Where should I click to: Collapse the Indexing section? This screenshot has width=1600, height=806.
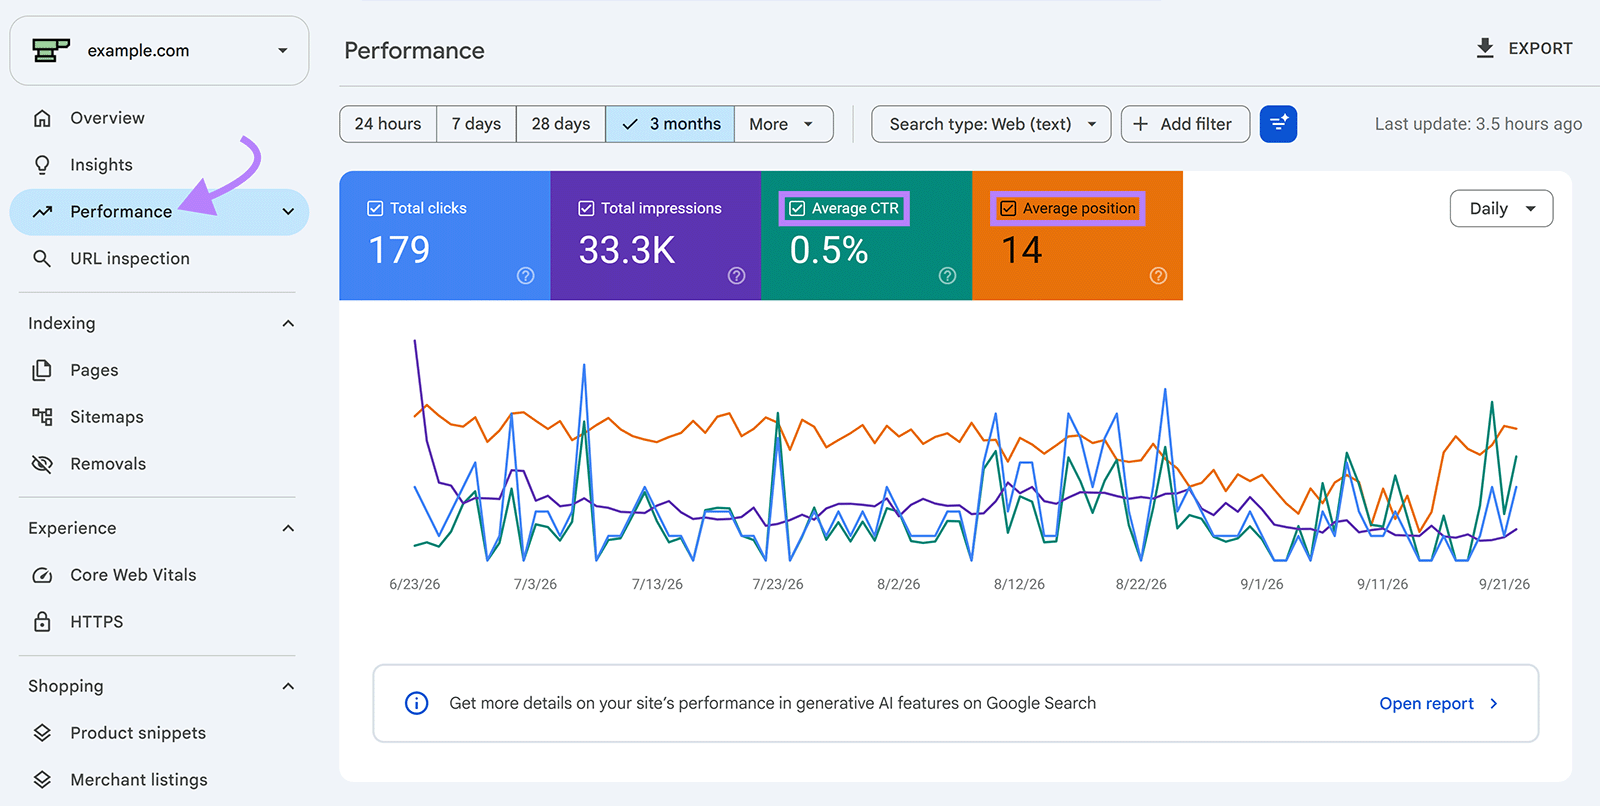(x=288, y=324)
